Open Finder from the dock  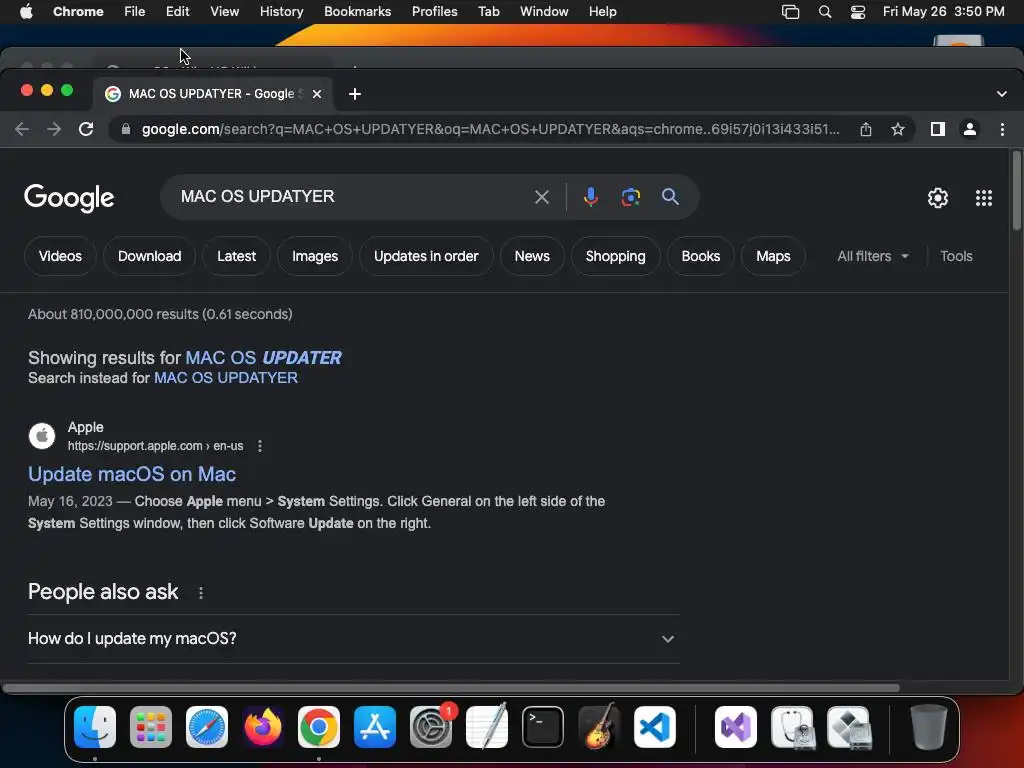[x=95, y=727]
